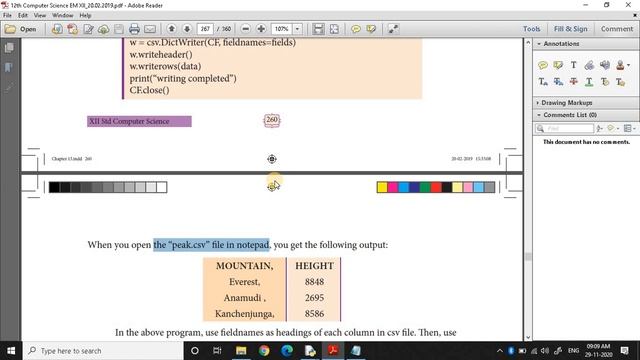Open the View menu
The image size is (640, 360).
pos(40,16)
